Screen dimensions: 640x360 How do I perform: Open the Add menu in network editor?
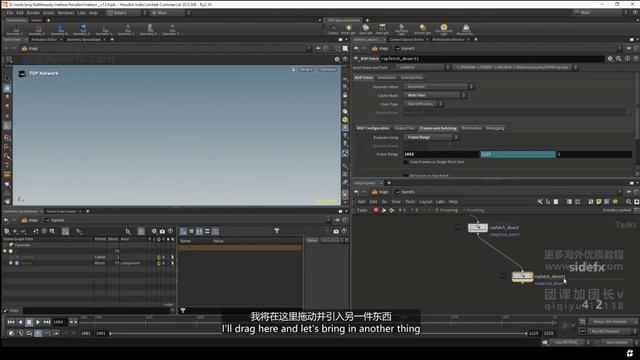pyautogui.click(x=361, y=202)
